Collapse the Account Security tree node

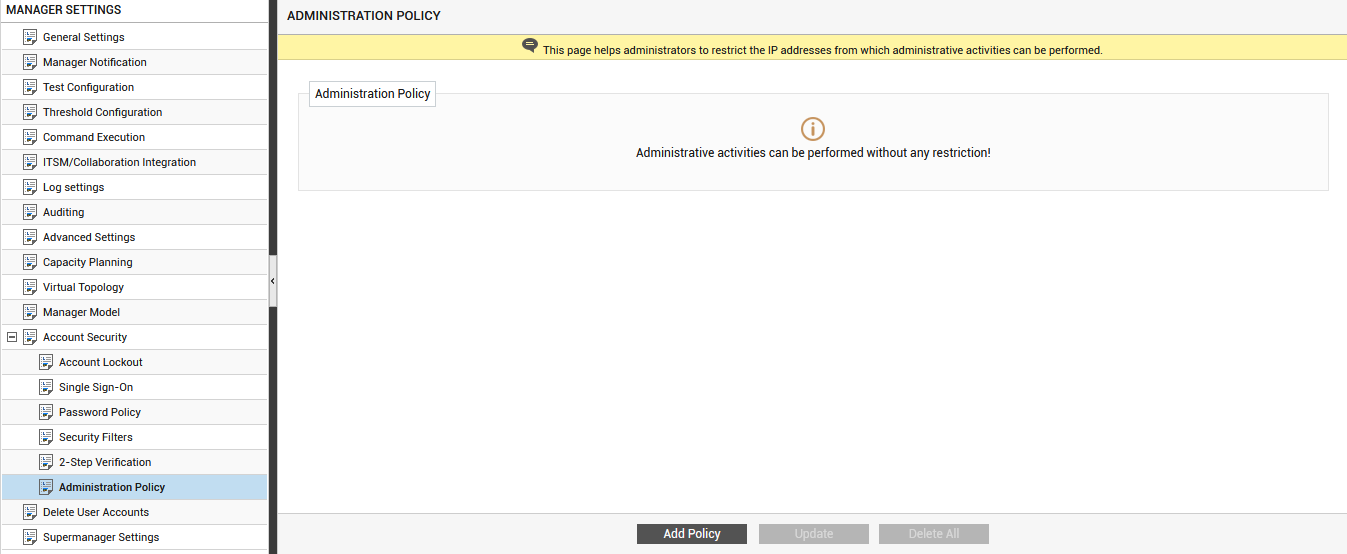click(12, 337)
